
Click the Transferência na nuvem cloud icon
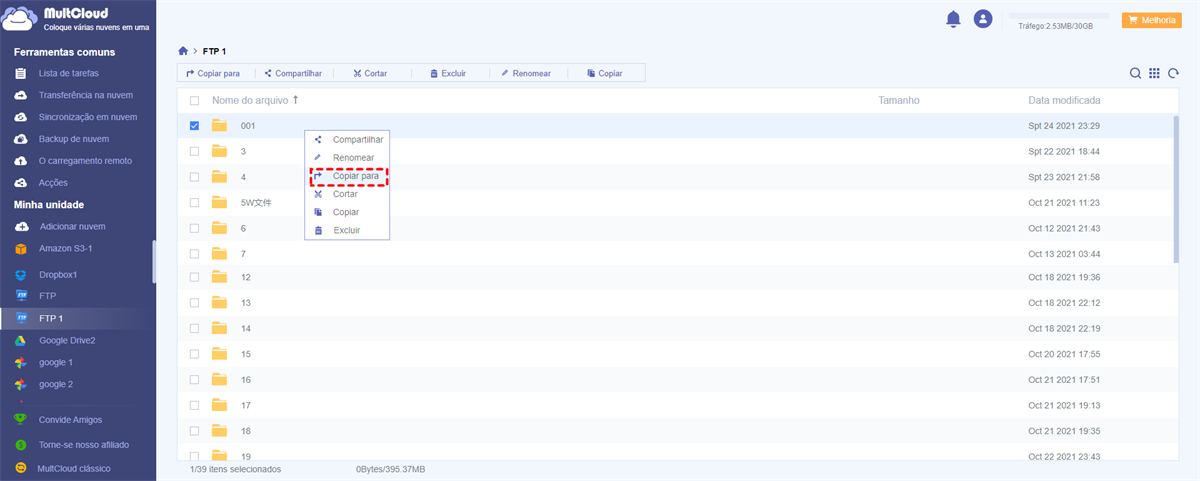coord(20,95)
